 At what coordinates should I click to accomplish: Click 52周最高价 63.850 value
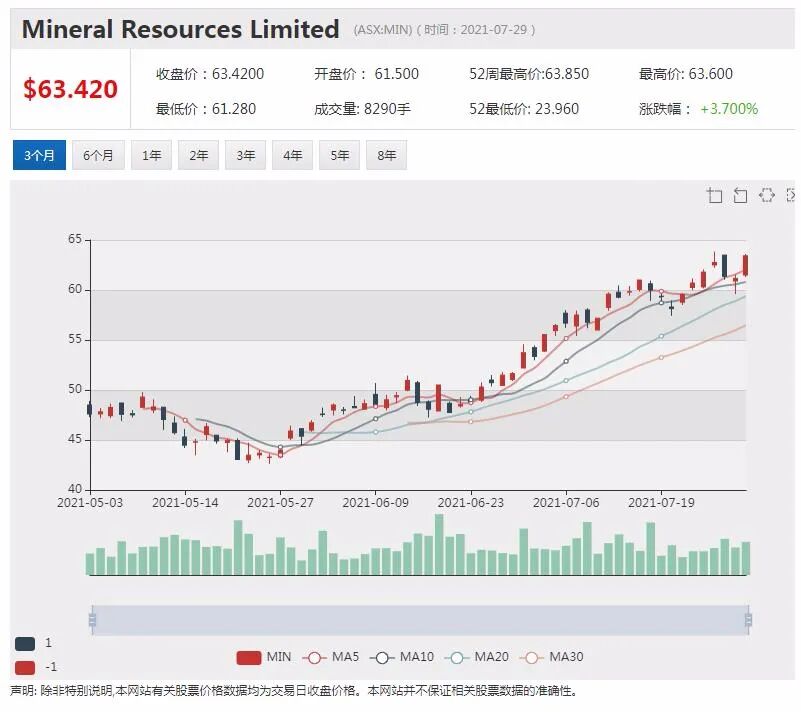pos(529,74)
